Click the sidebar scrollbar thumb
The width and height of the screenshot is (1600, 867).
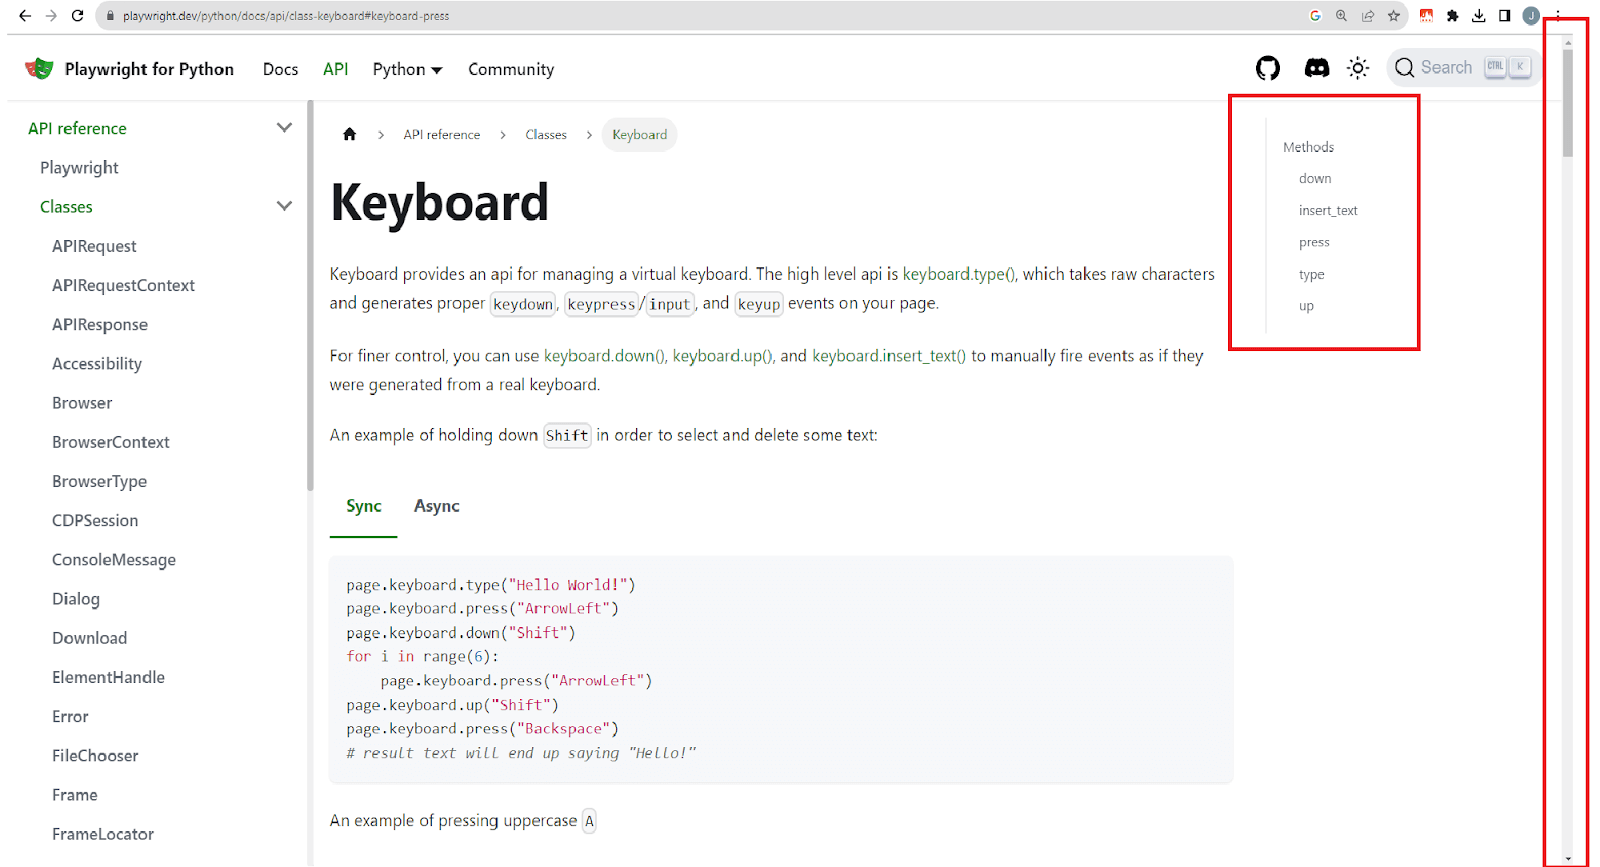310,296
